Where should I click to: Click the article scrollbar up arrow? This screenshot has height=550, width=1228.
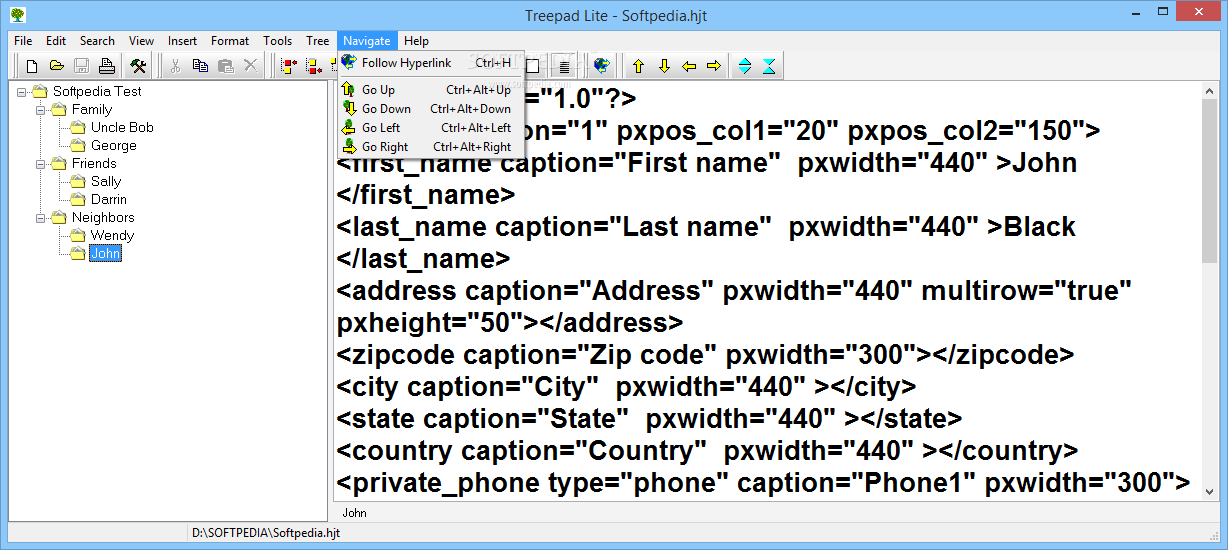click(1210, 91)
